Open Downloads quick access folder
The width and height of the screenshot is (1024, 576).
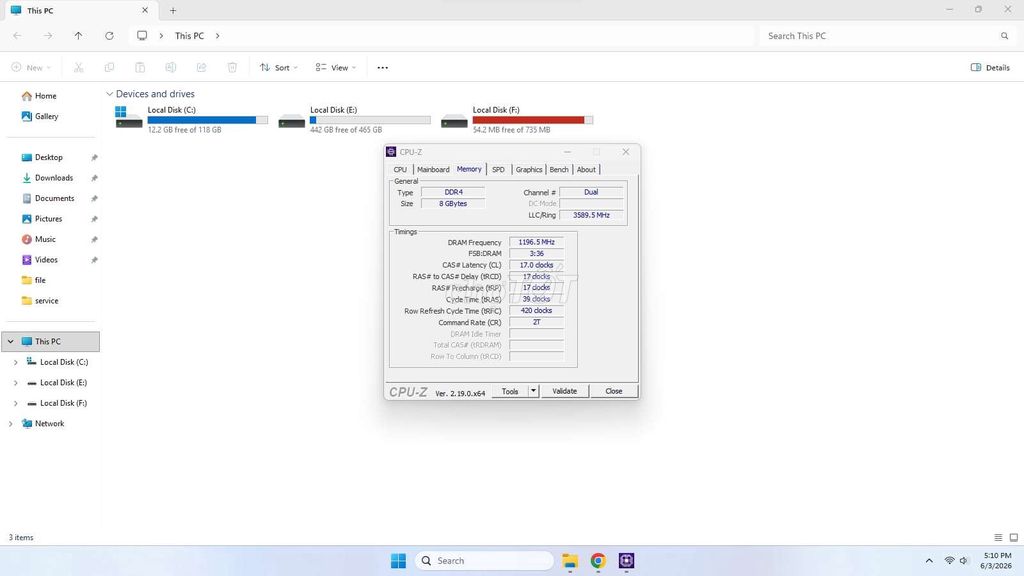pyautogui.click(x=47, y=178)
